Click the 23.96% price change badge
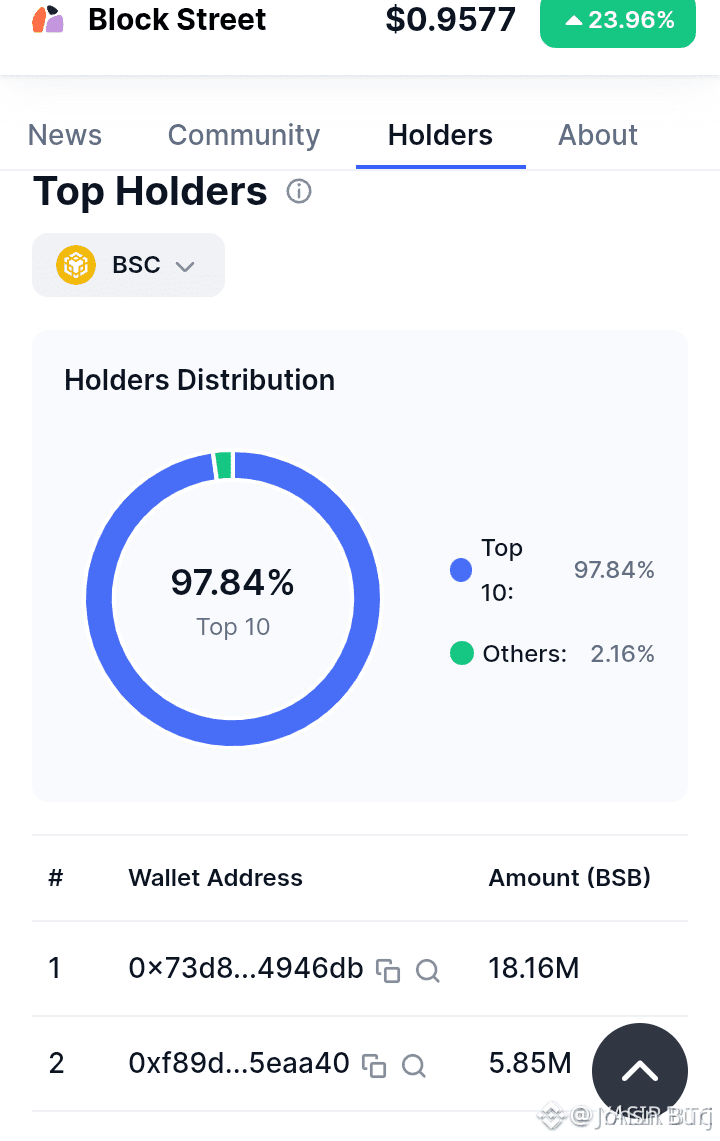The image size is (720, 1141). click(x=618, y=20)
